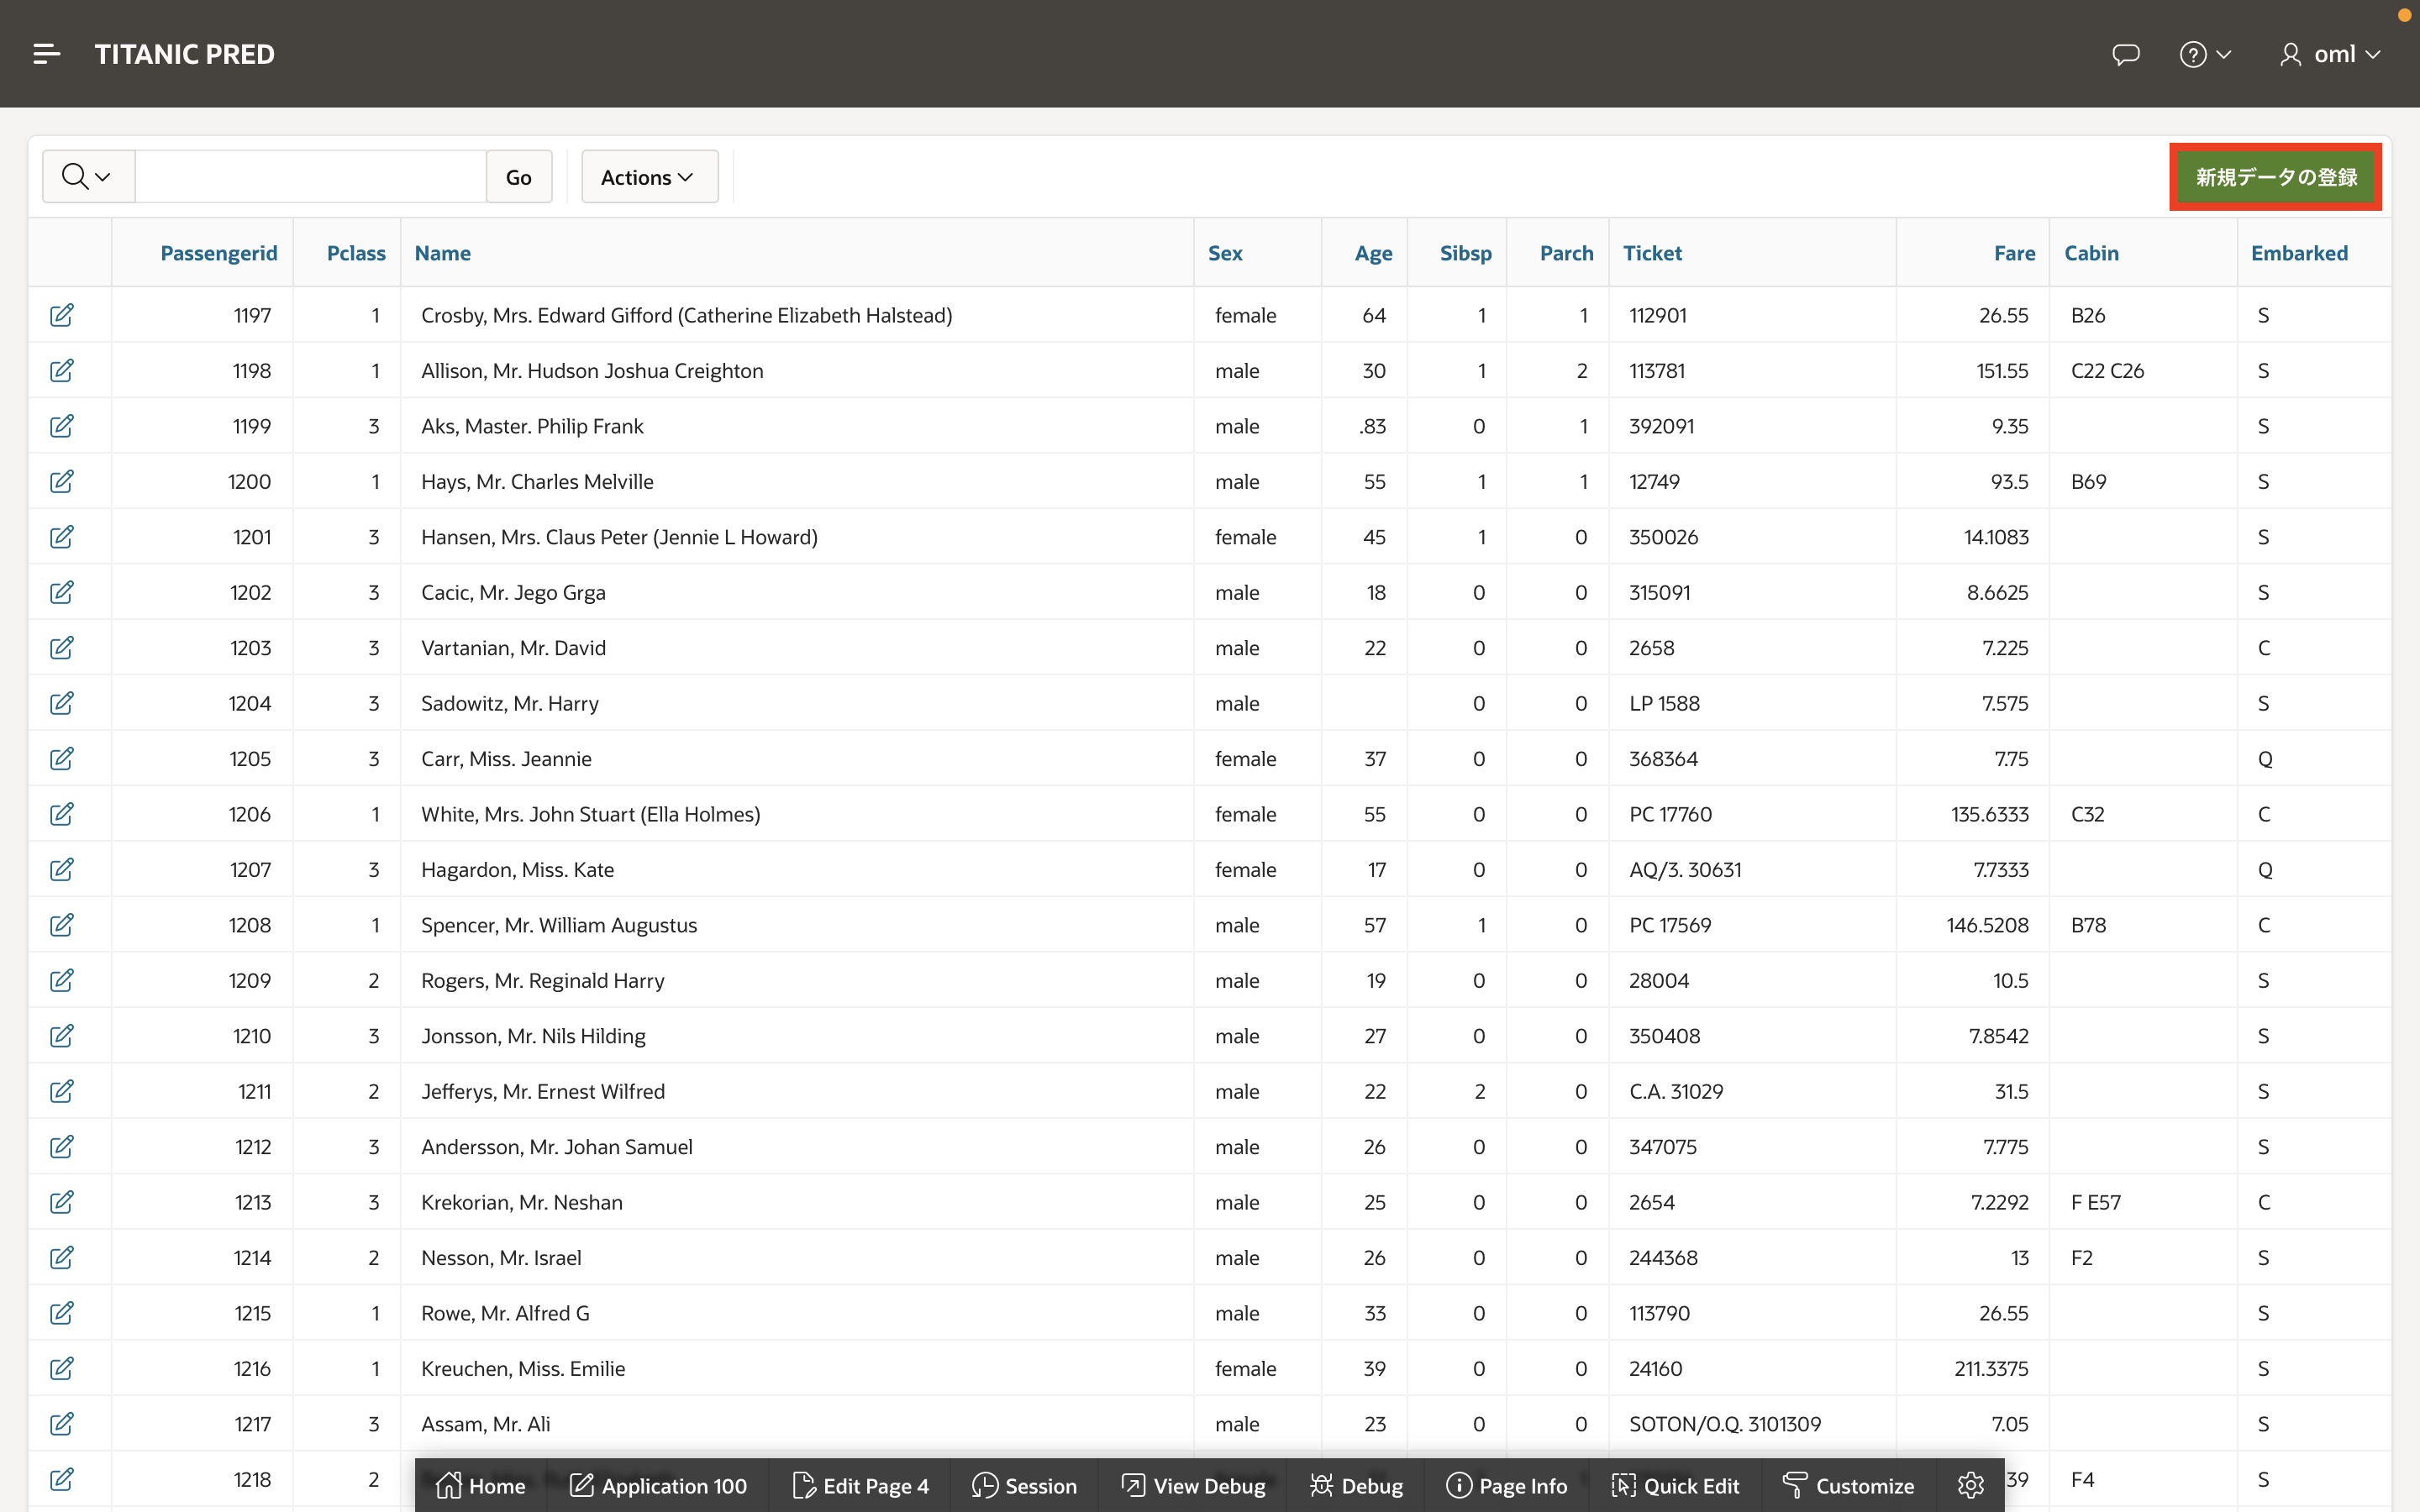Click Quick Edit in developer toolbar

1675,1485
